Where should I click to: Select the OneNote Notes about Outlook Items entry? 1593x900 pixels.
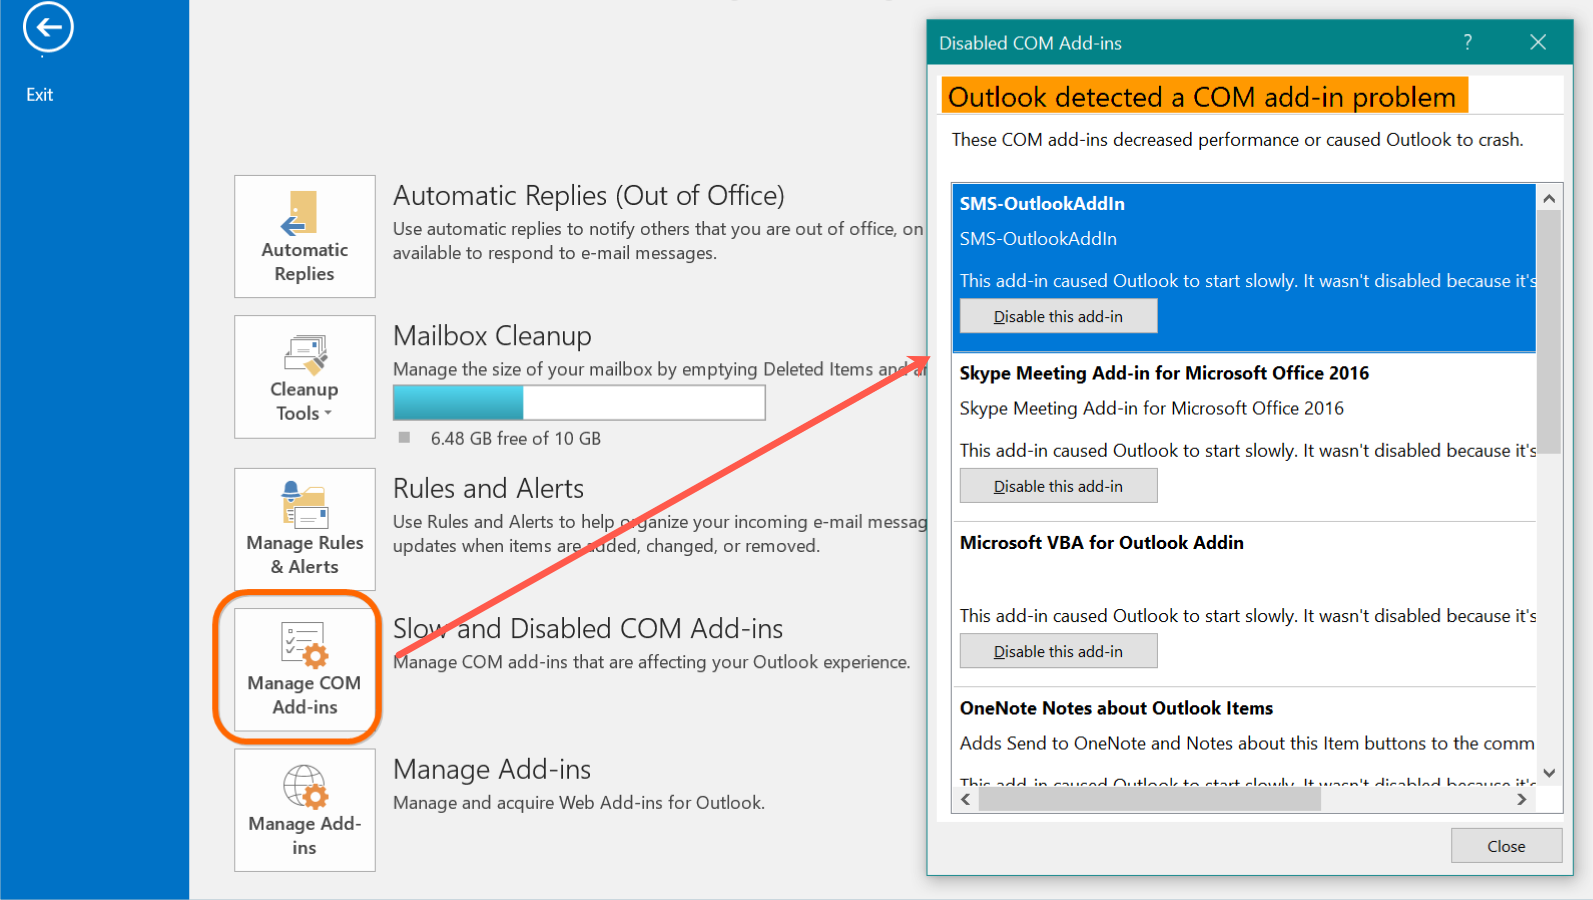tap(1116, 709)
